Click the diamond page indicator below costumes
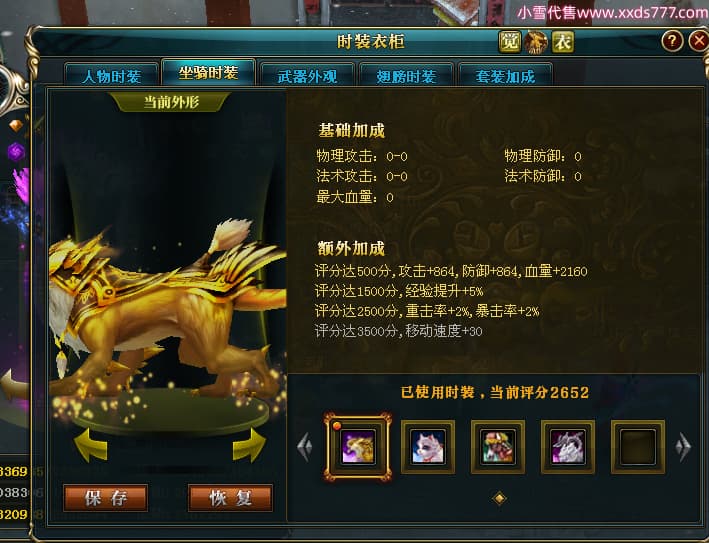This screenshot has height=543, width=709. [x=499, y=498]
